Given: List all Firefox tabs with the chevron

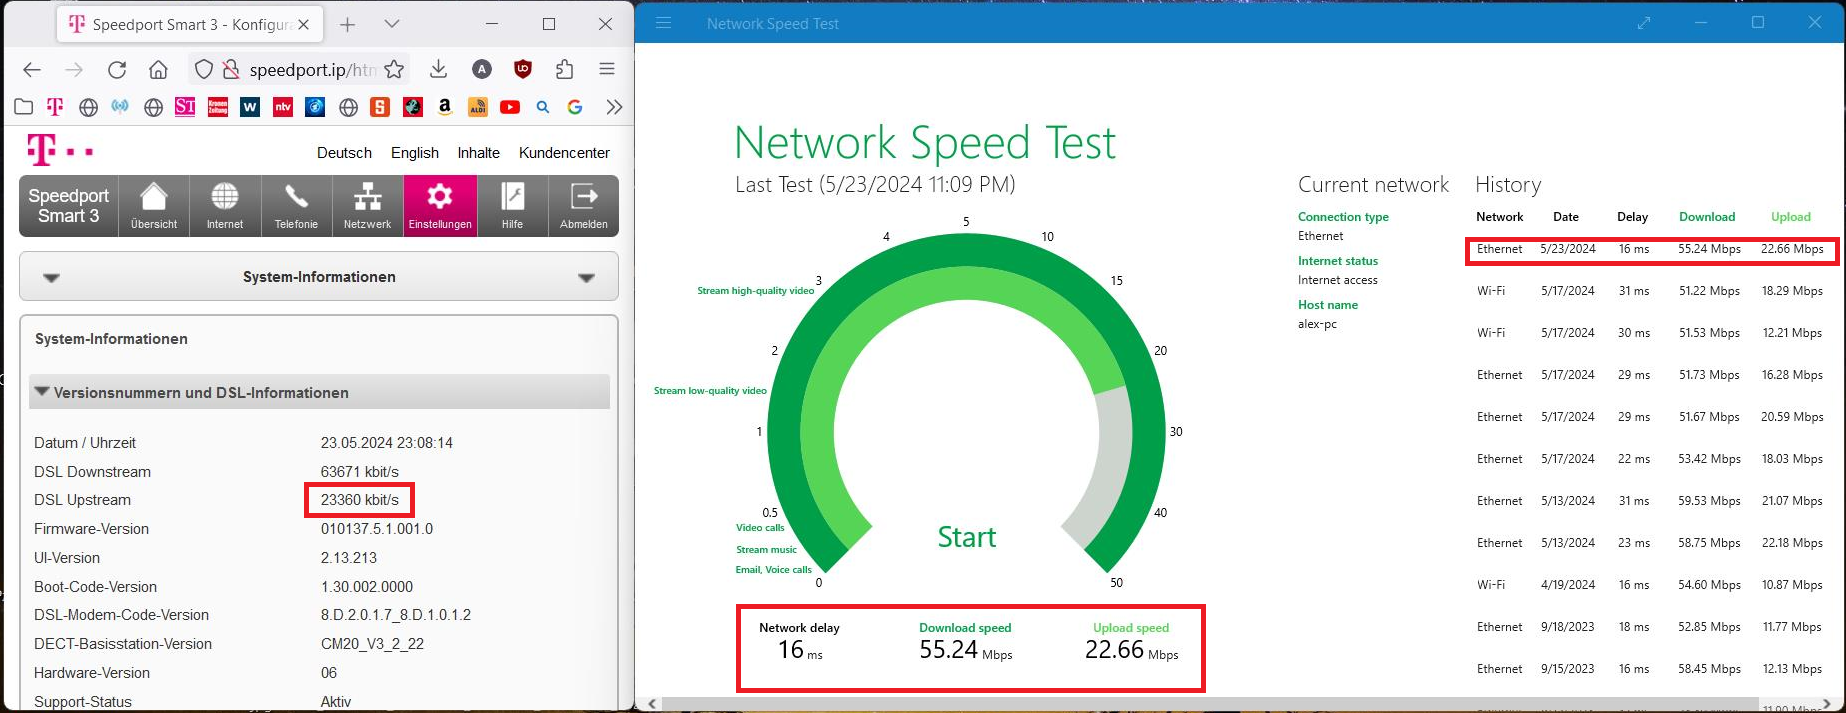Looking at the screenshot, I should (392, 24).
